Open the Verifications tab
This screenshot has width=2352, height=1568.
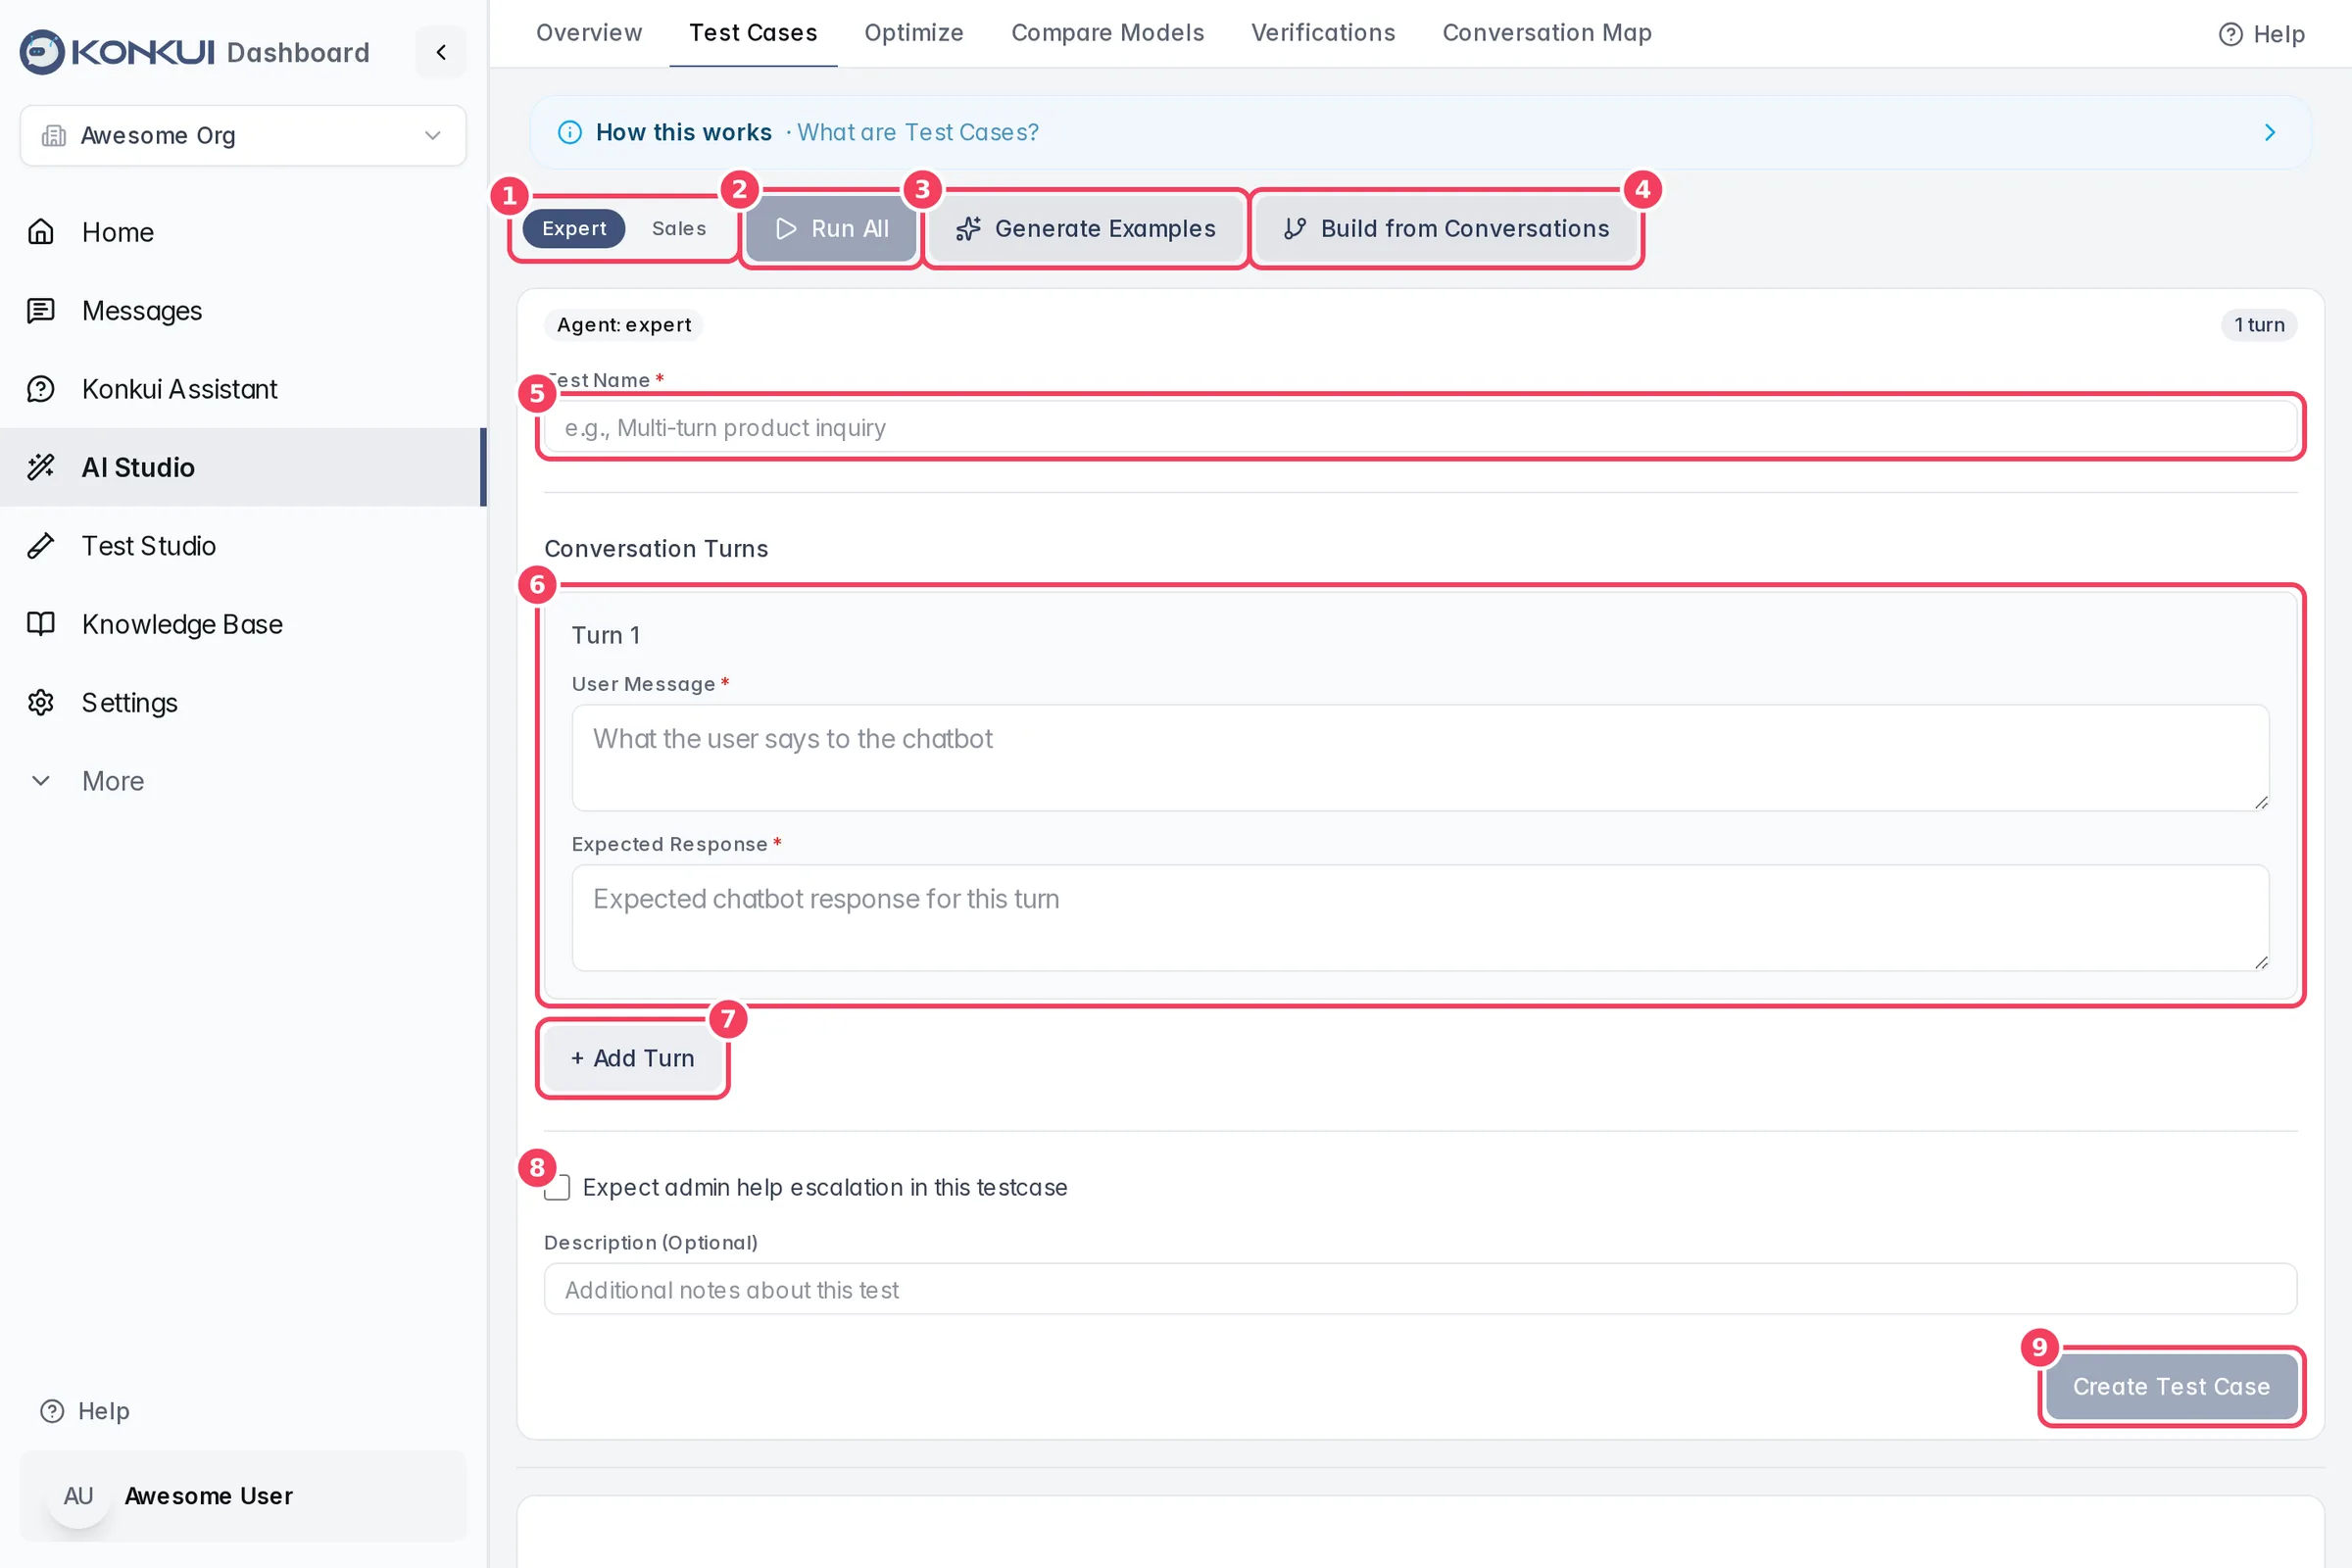tap(1323, 33)
